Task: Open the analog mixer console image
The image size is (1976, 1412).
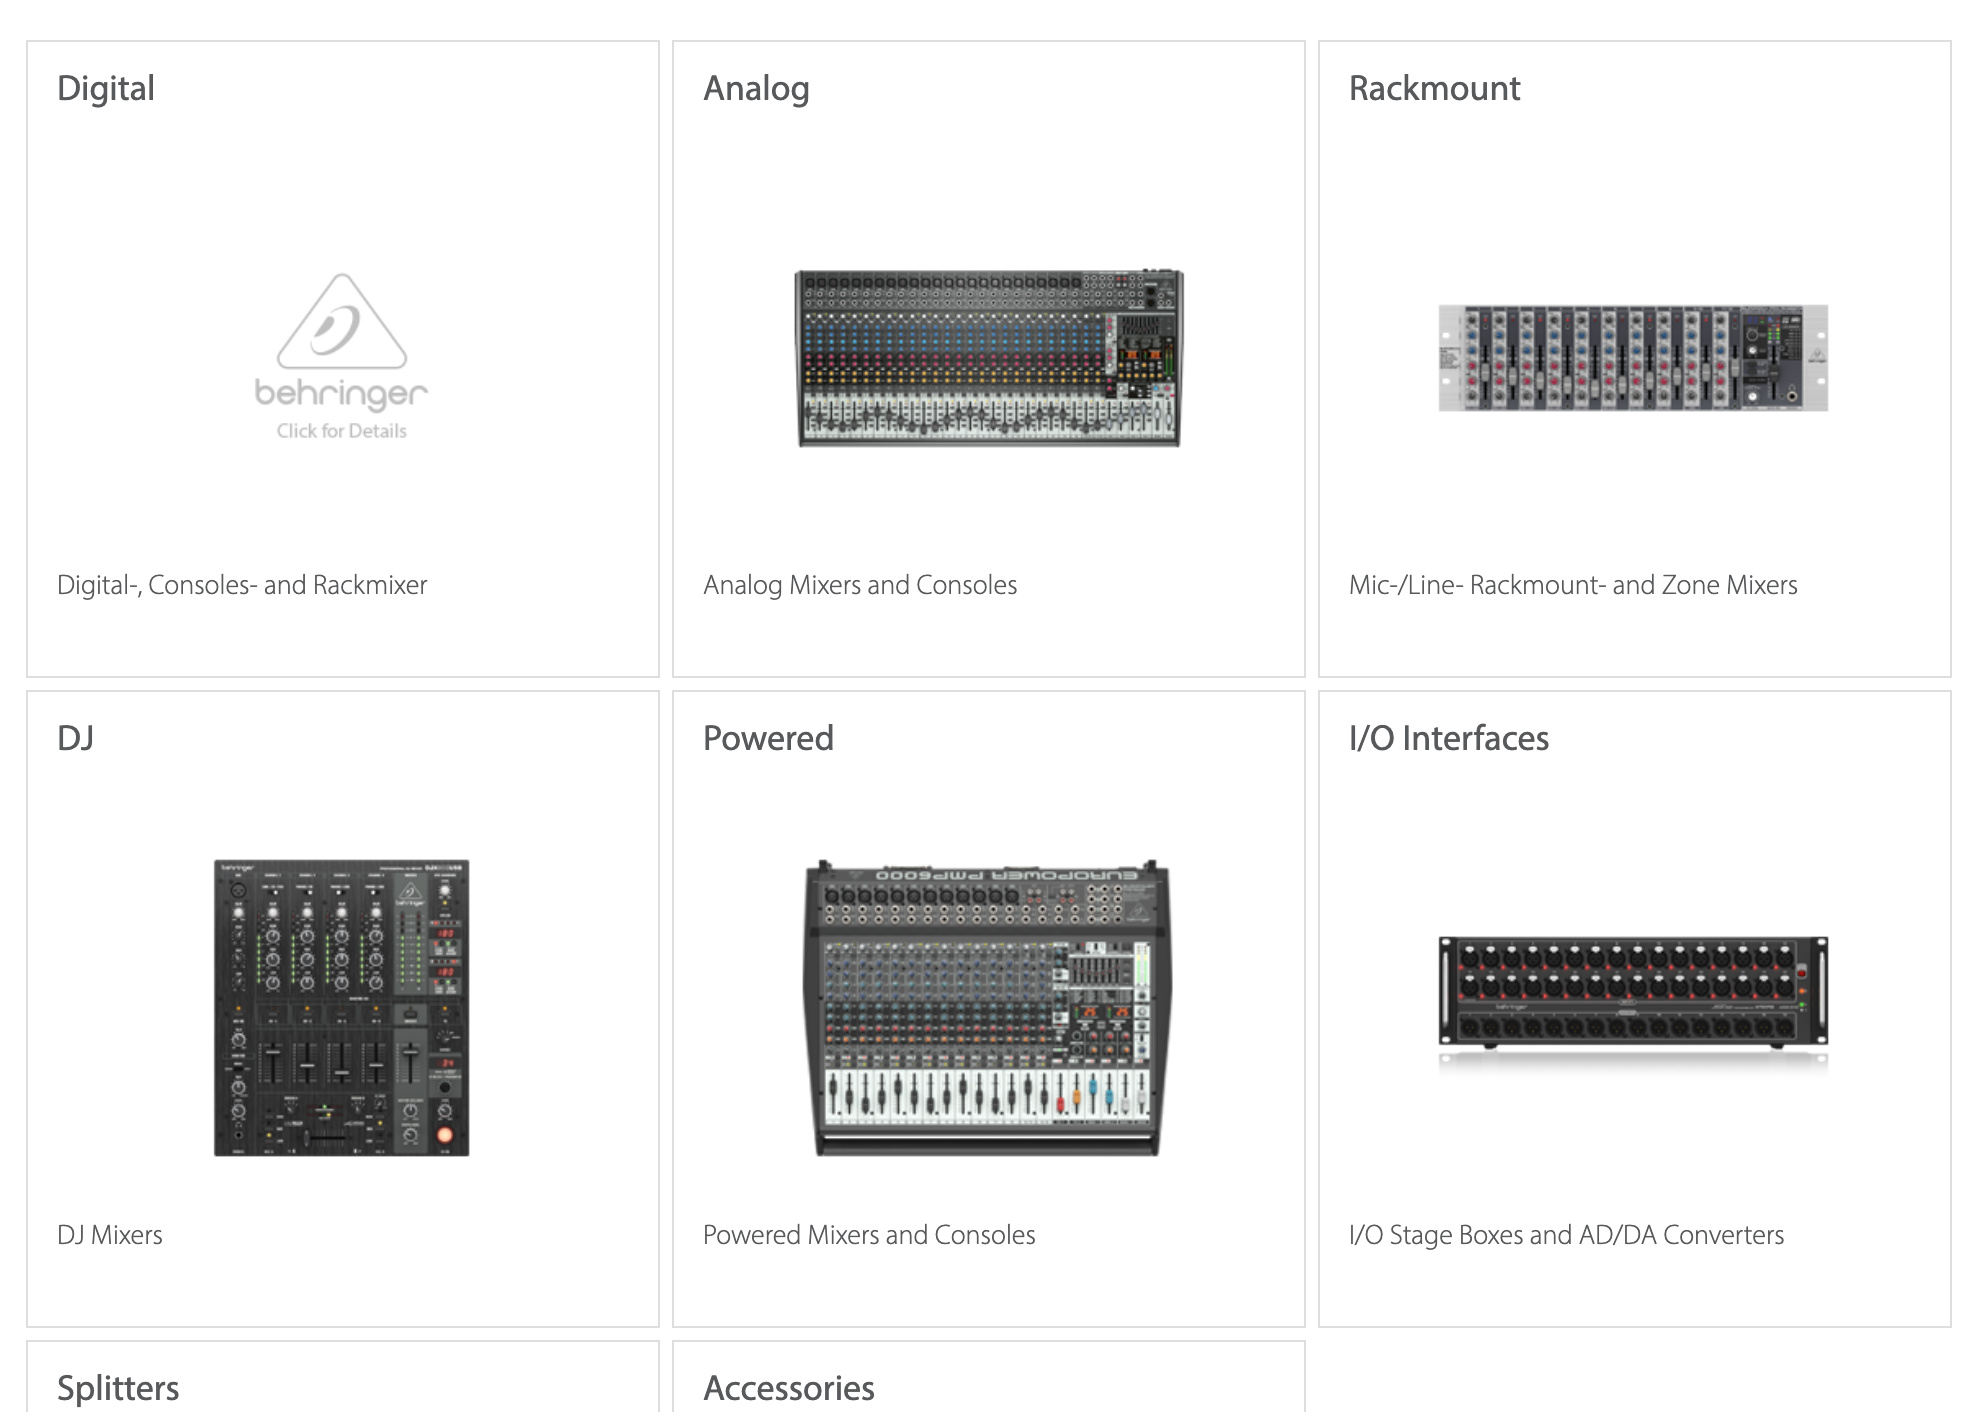Action: [x=988, y=358]
